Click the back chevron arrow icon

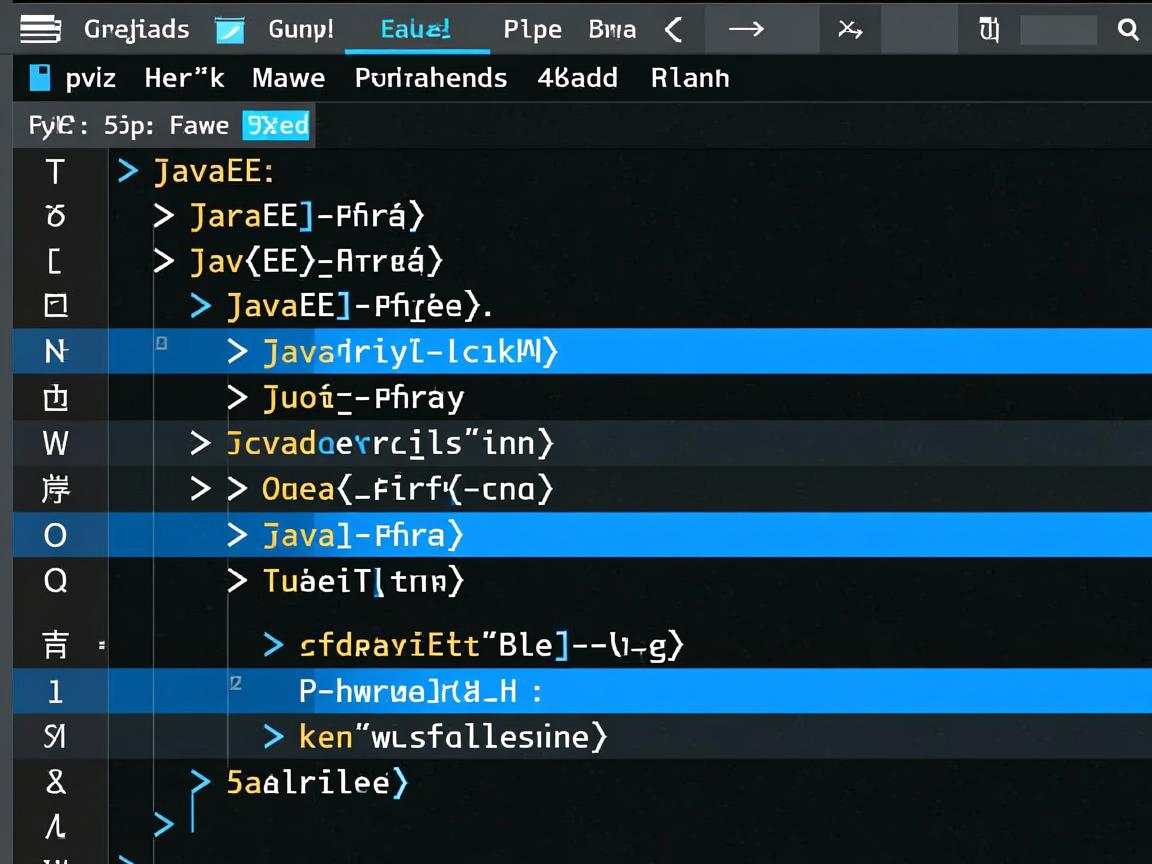(674, 30)
